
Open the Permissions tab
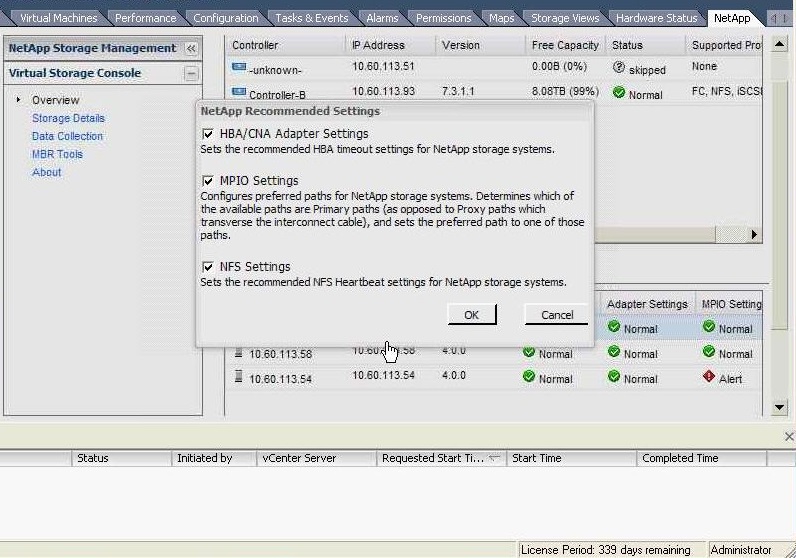[443, 18]
